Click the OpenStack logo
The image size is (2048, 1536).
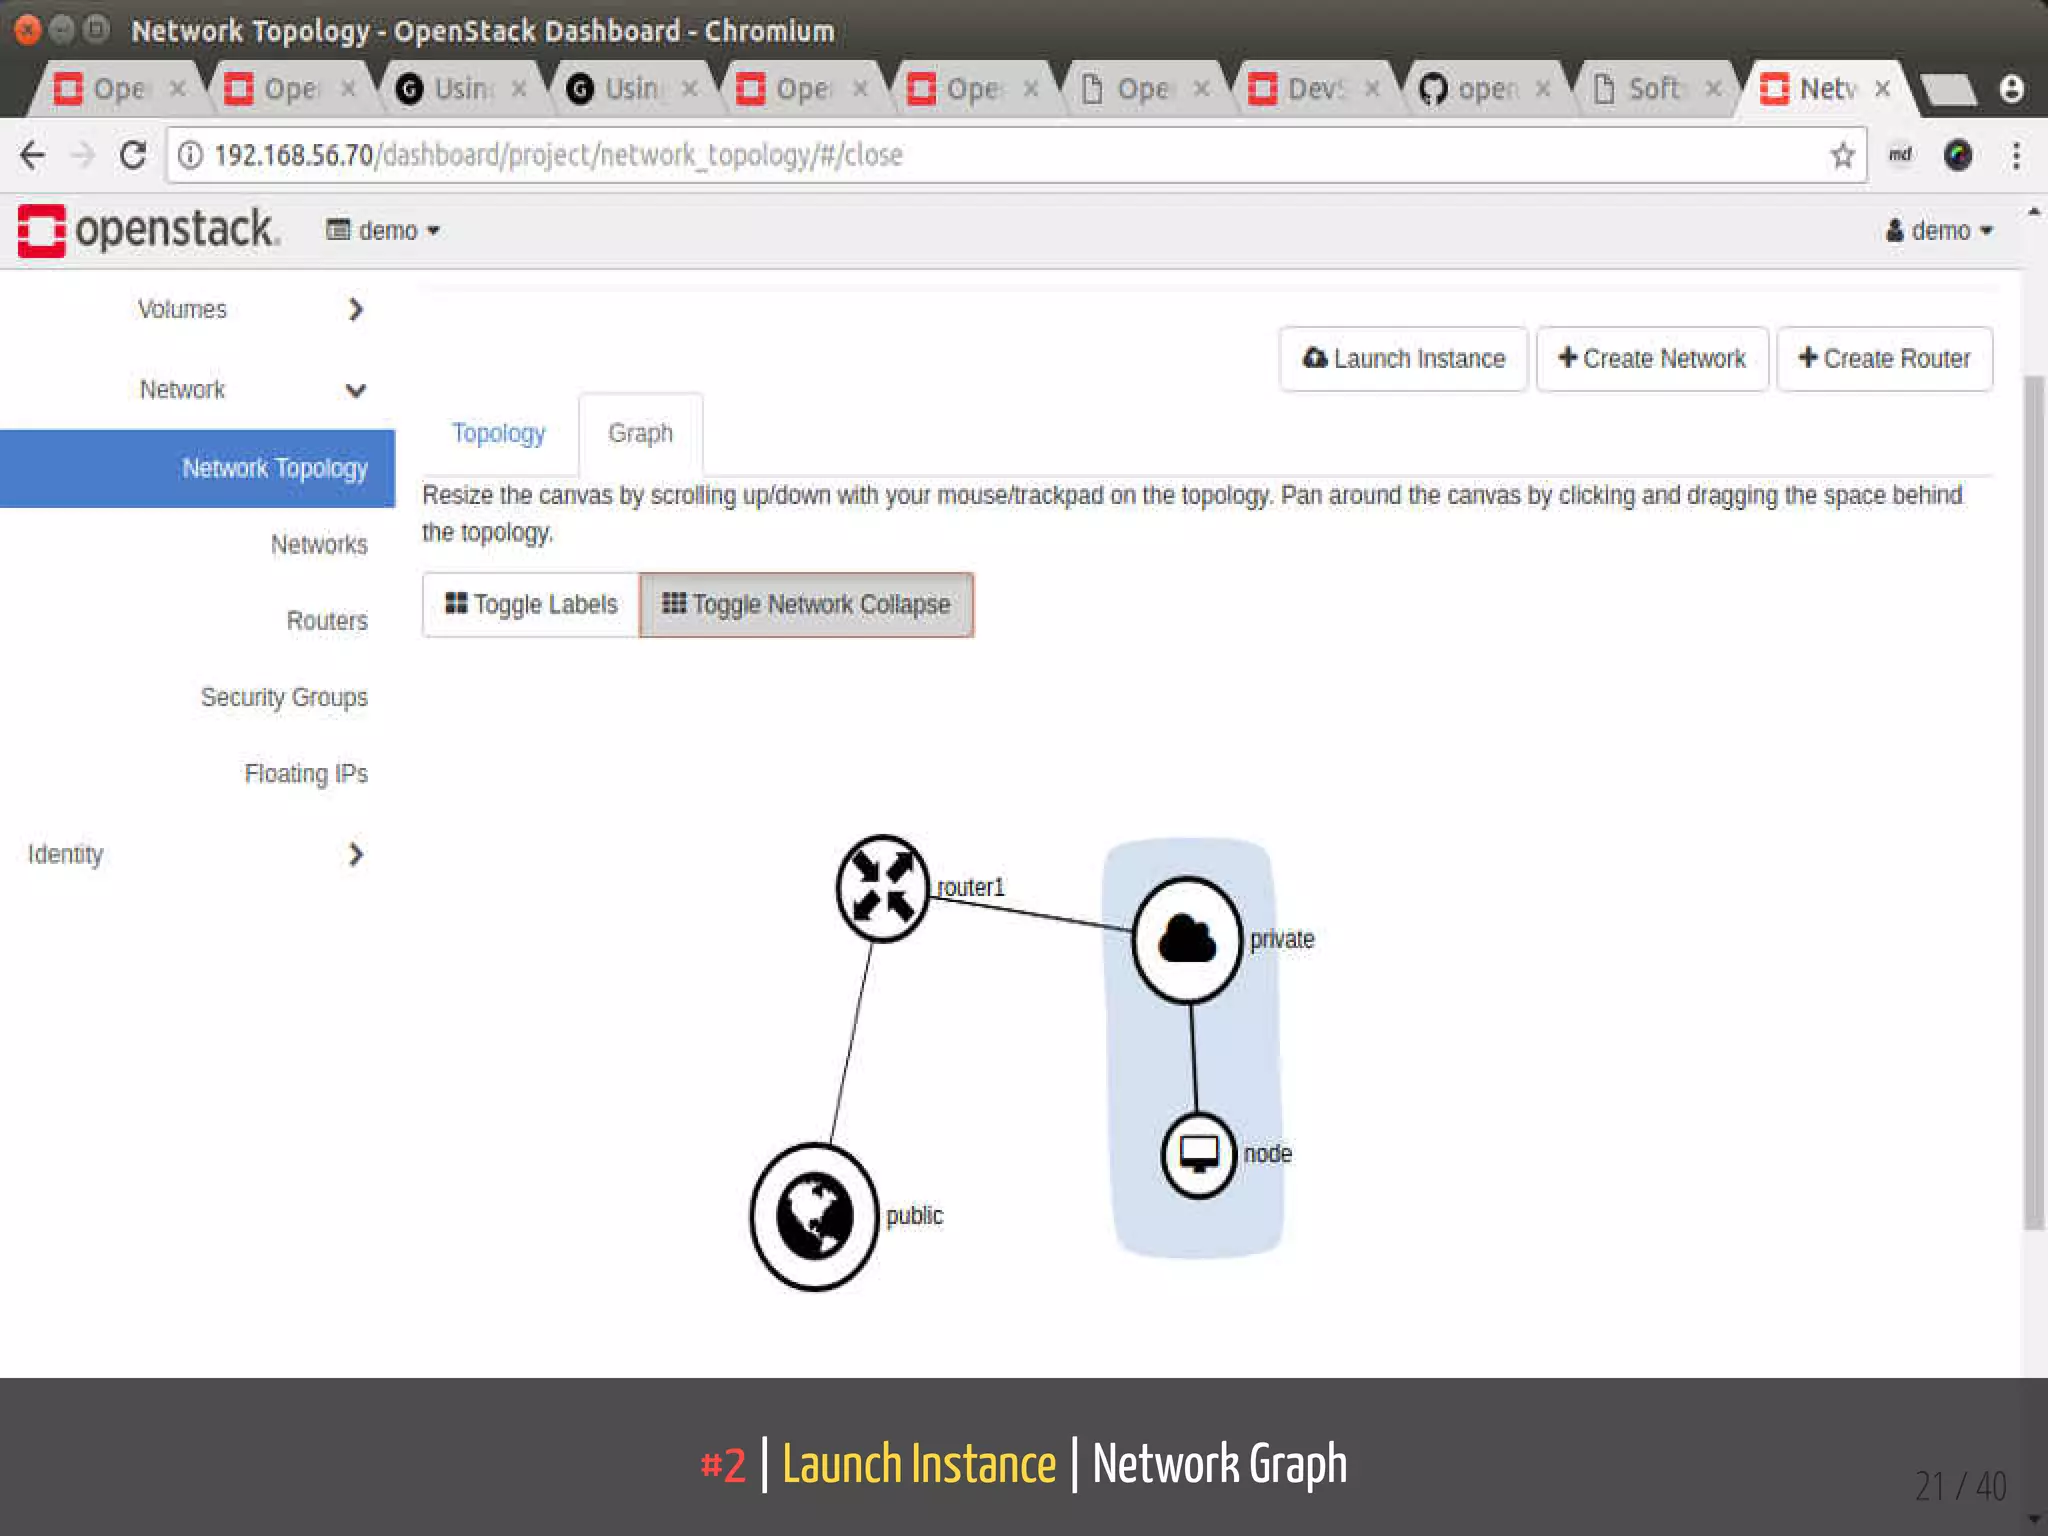[x=148, y=230]
